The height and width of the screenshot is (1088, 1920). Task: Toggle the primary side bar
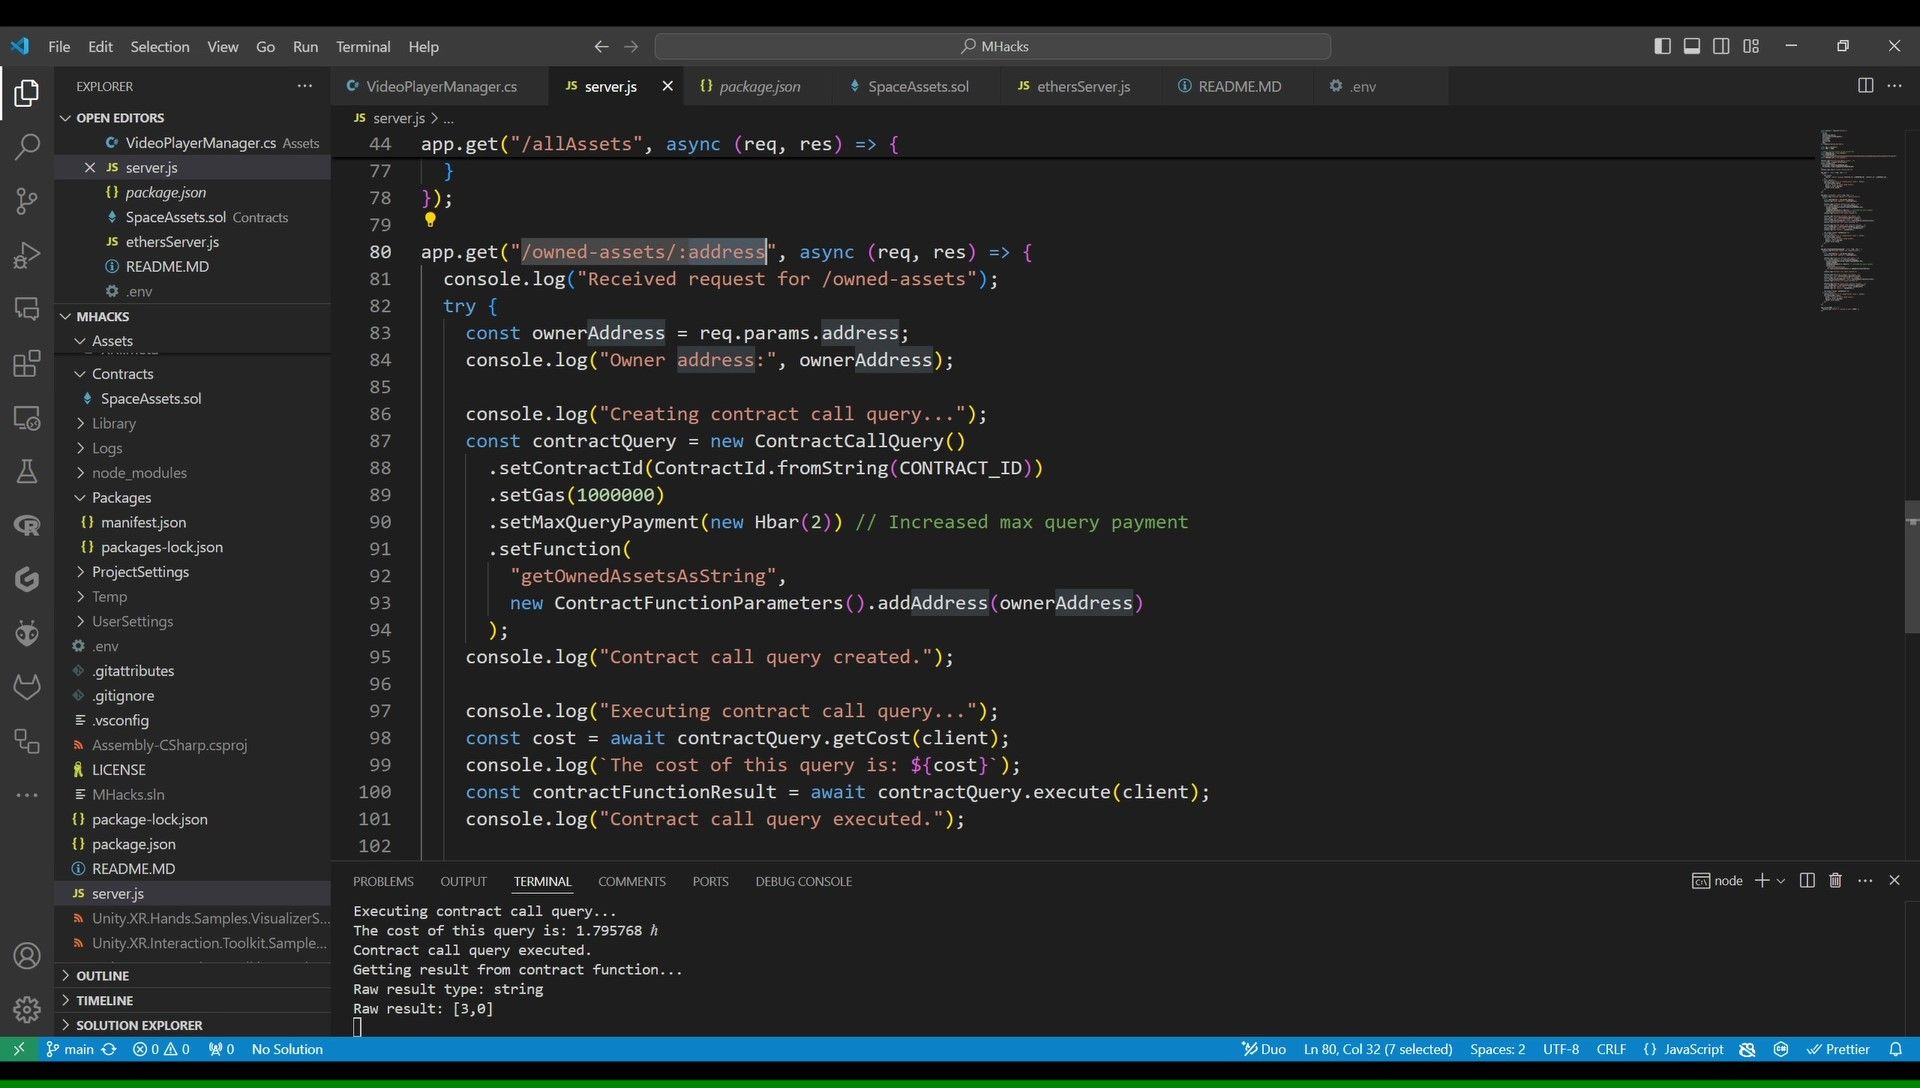click(x=1662, y=46)
